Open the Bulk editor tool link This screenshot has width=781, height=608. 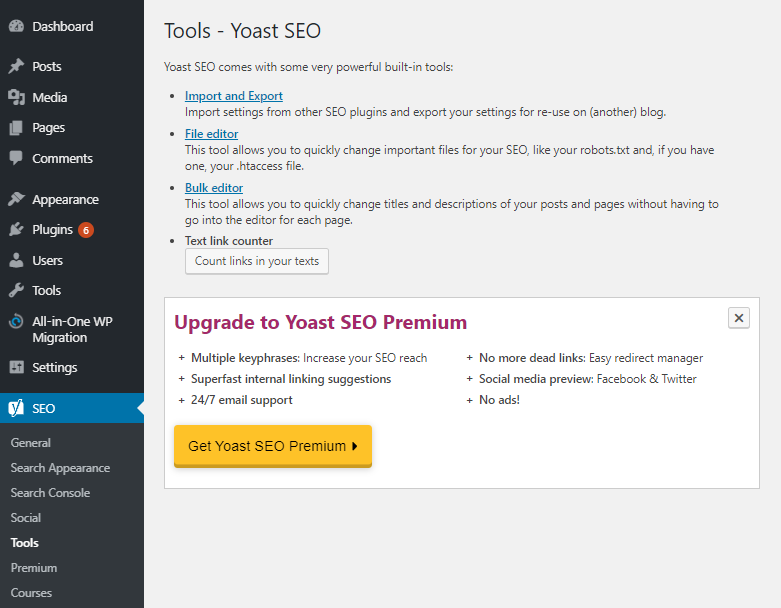214,188
